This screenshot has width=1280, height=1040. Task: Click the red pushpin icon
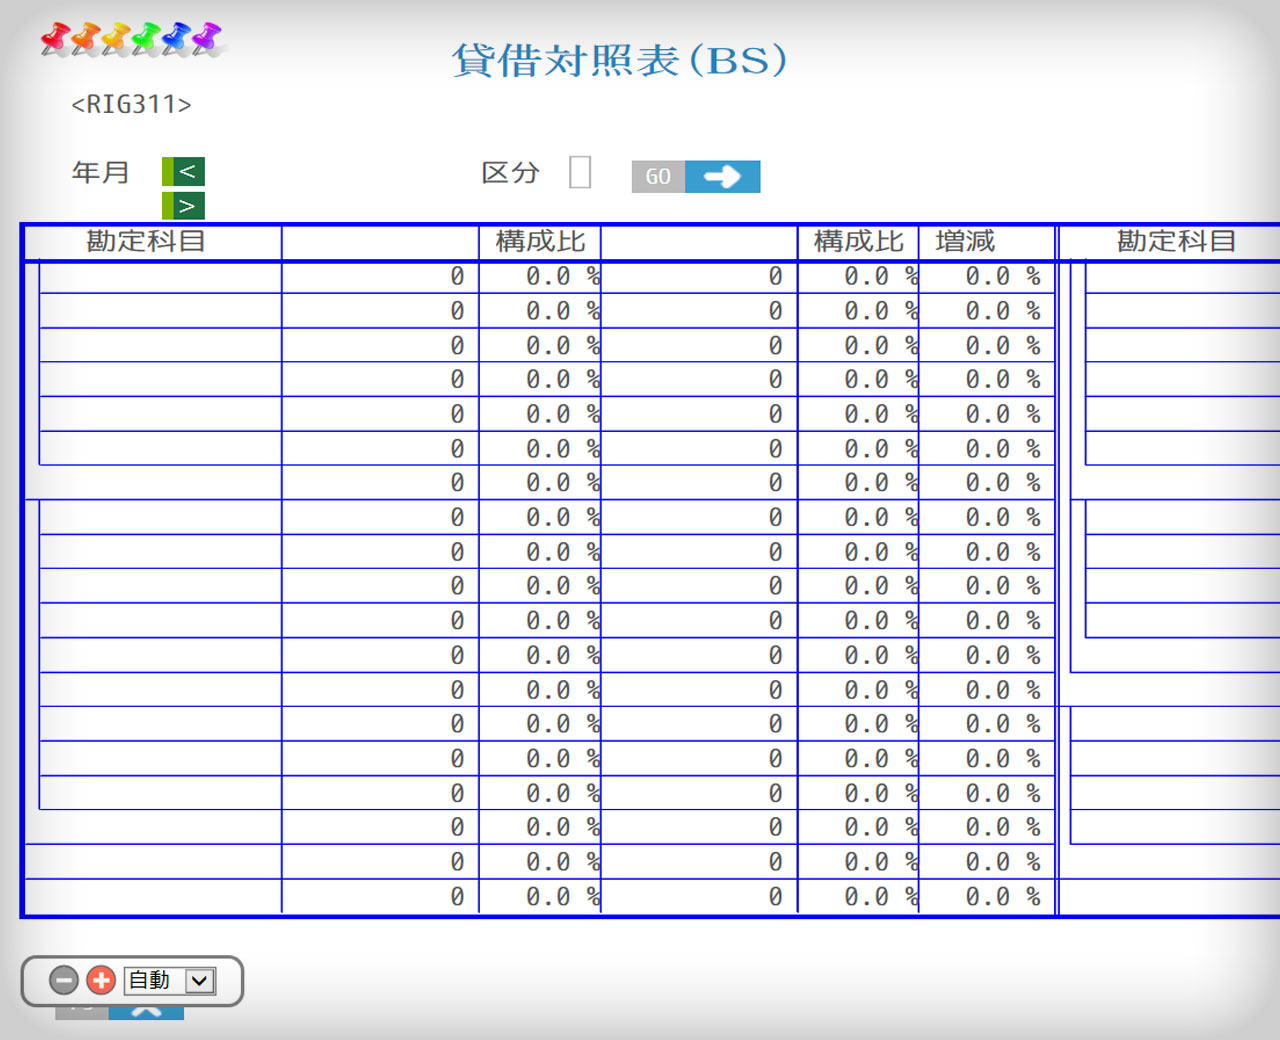point(54,39)
